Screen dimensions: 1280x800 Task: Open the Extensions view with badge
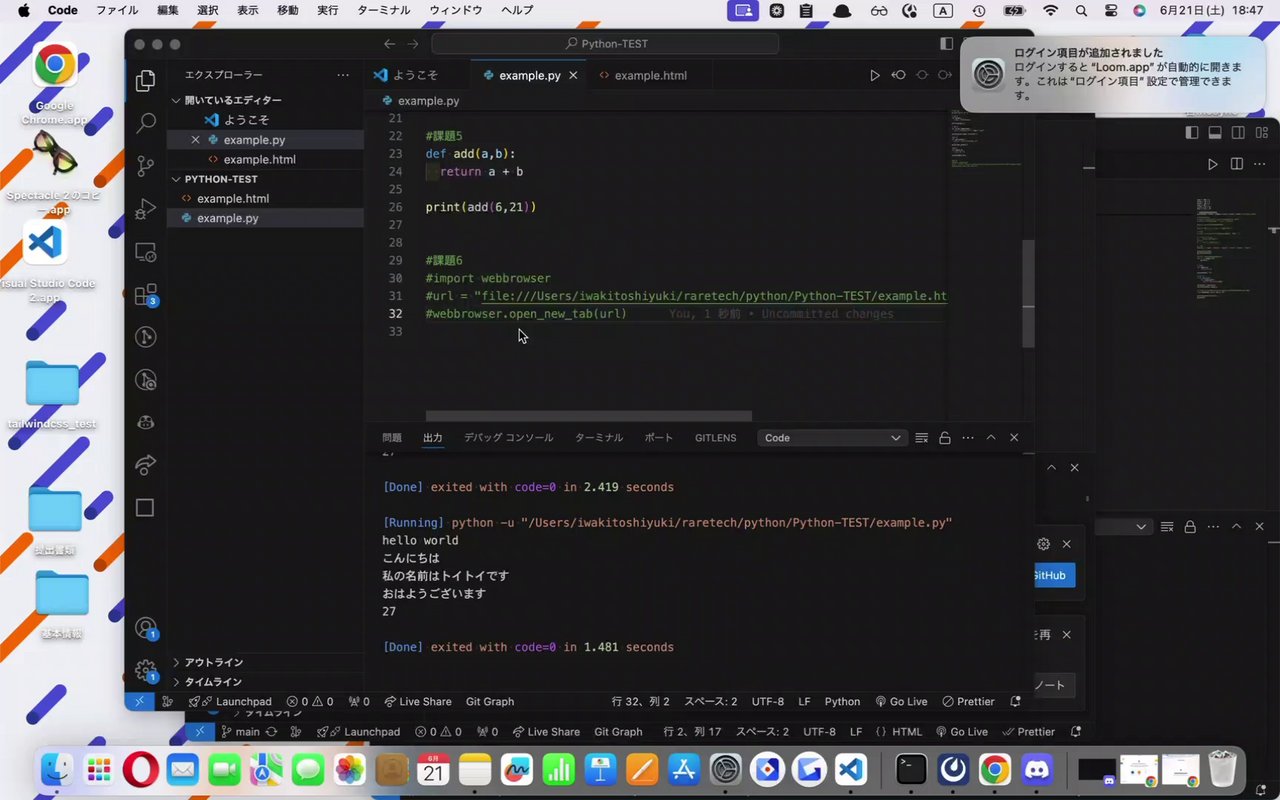(146, 295)
